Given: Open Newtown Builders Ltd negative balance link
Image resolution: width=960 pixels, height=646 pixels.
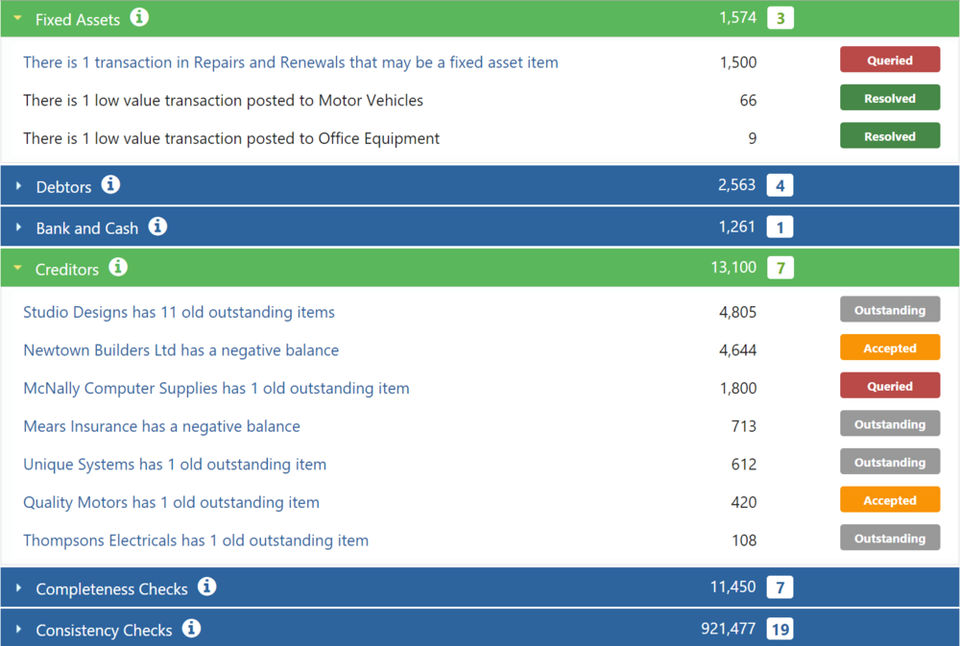Looking at the screenshot, I should click(181, 350).
